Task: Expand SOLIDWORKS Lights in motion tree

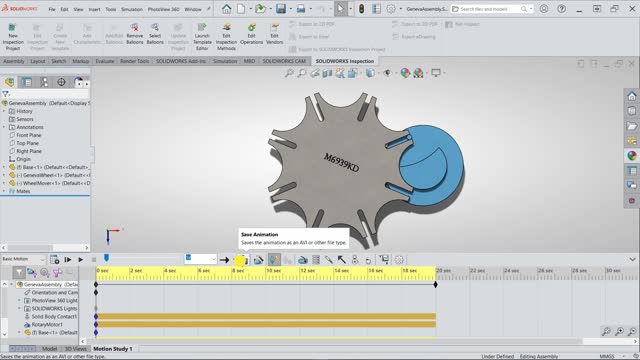Action: point(19,308)
